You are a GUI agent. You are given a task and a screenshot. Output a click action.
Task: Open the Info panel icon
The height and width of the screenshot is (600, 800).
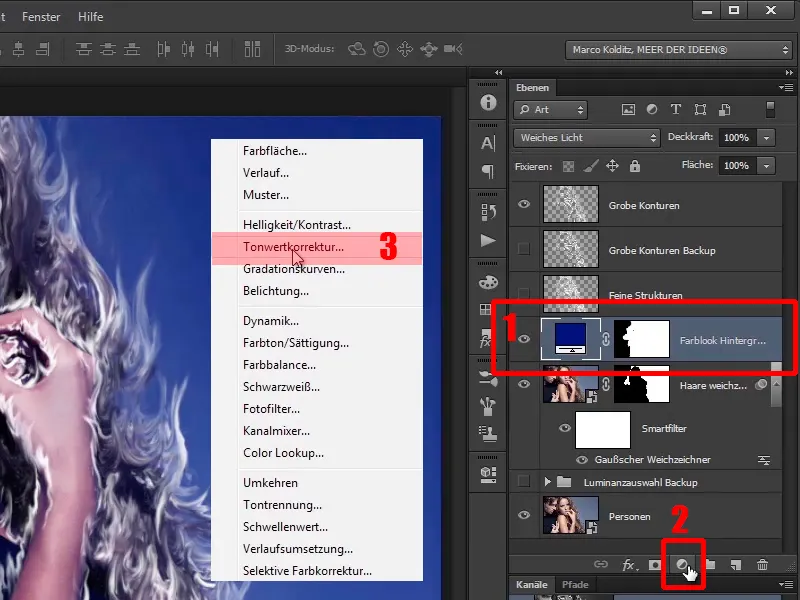point(488,103)
